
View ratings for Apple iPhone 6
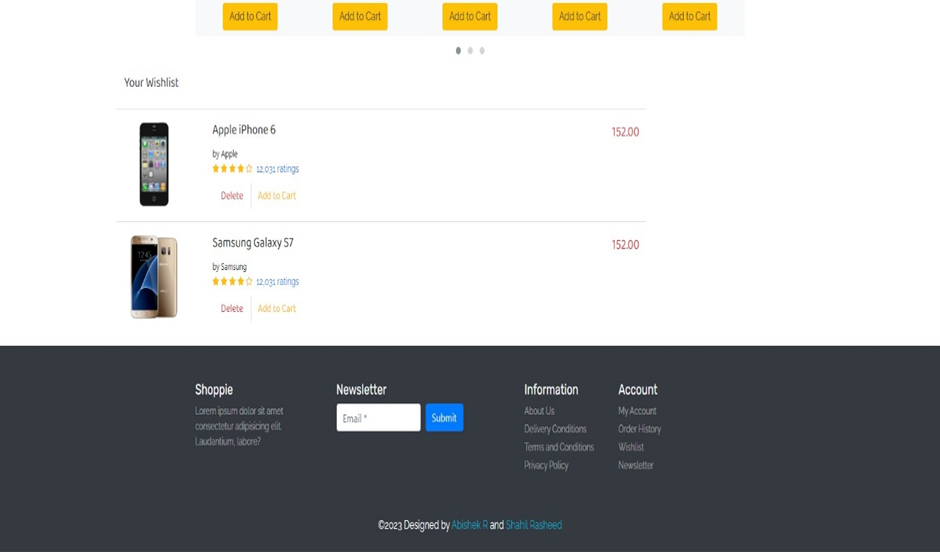click(278, 169)
